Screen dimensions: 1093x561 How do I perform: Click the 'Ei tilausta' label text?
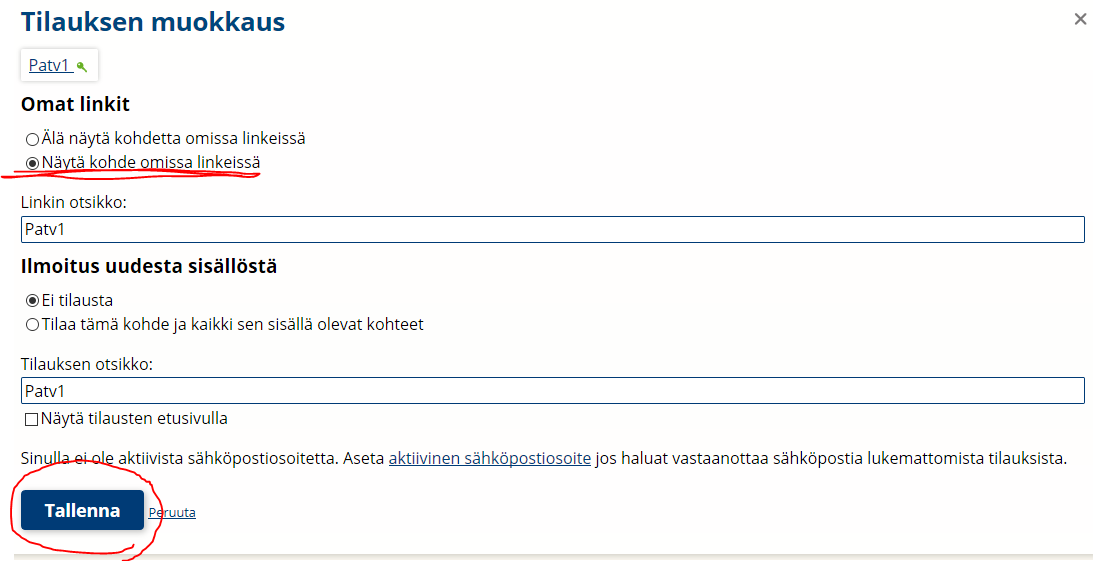(77, 300)
